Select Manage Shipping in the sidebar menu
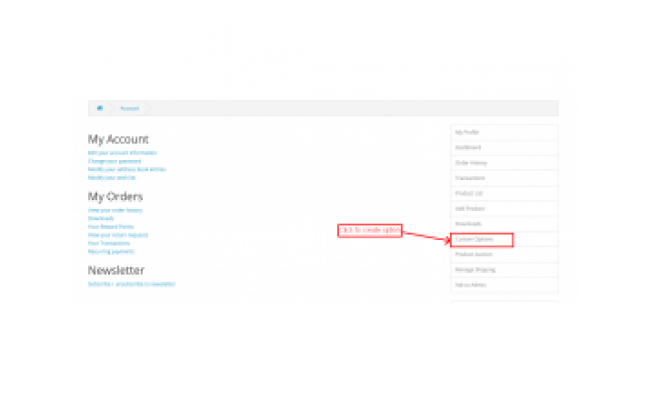The height and width of the screenshot is (400, 650). click(x=504, y=270)
